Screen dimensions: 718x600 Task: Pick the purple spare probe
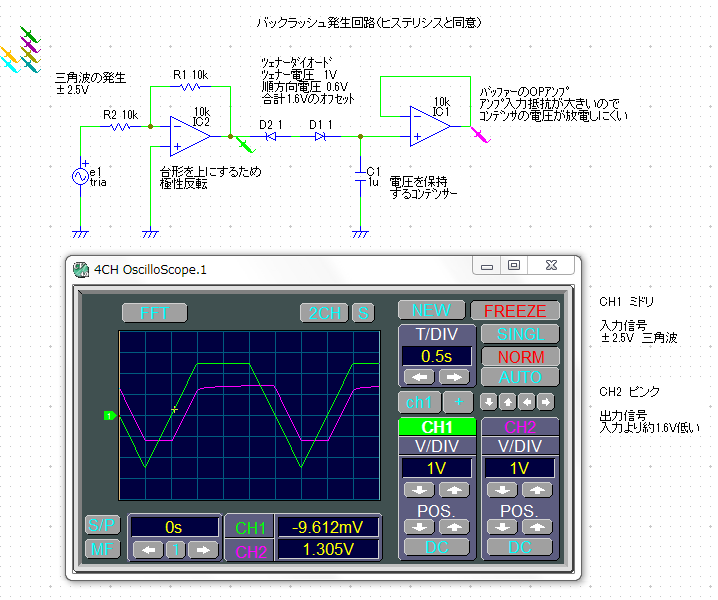point(30,44)
